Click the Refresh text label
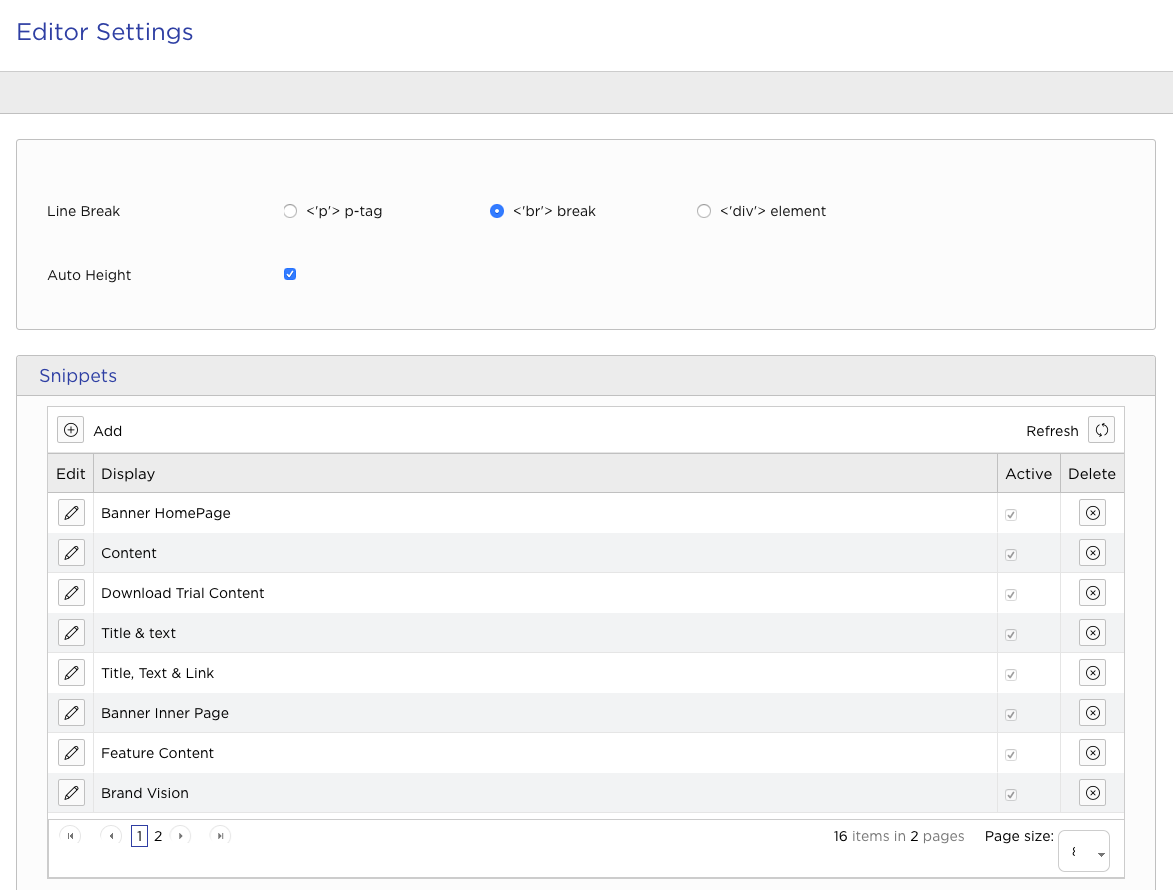Image resolution: width=1173 pixels, height=890 pixels. click(x=1052, y=431)
